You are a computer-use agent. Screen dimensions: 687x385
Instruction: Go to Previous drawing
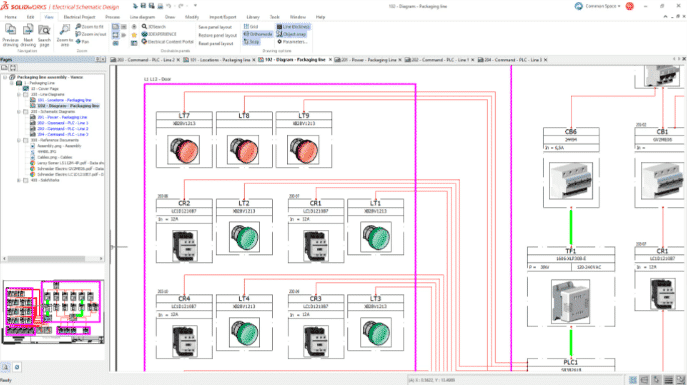coord(11,35)
